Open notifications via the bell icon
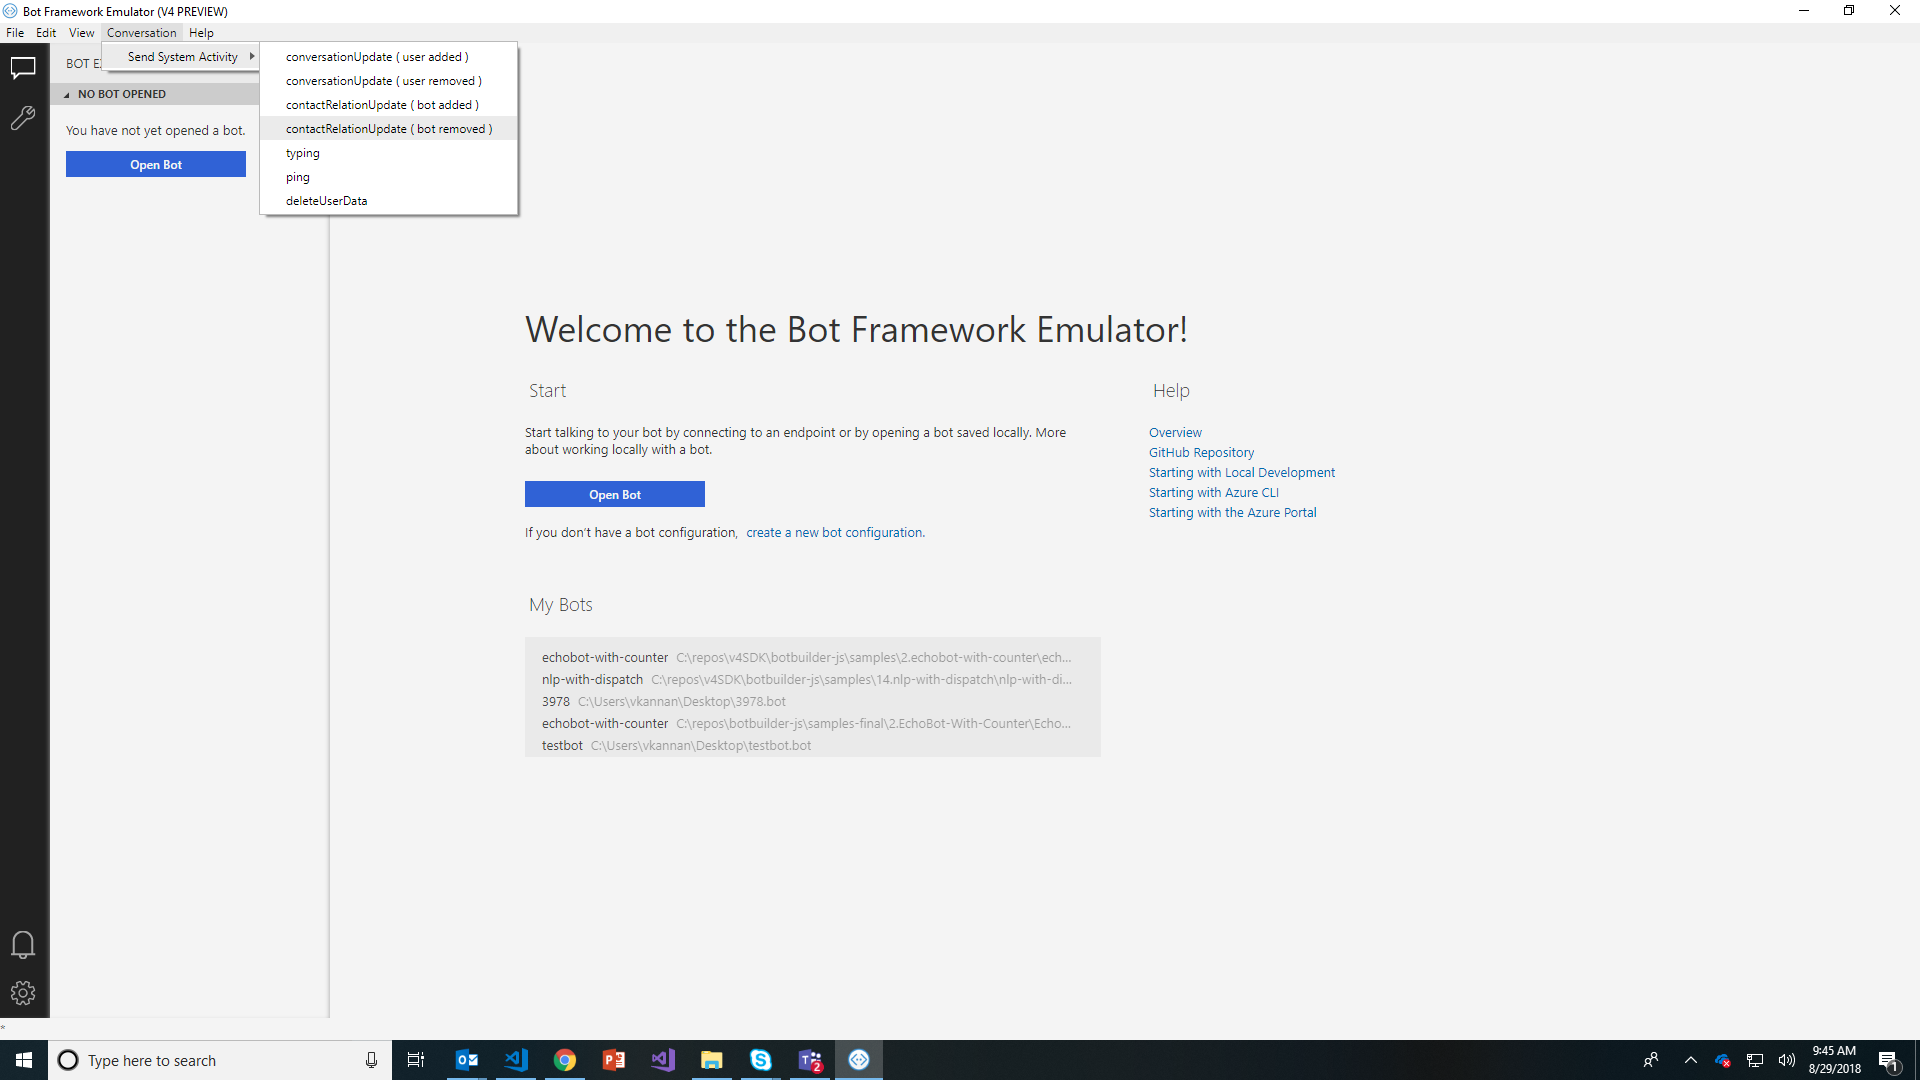The width and height of the screenshot is (1920, 1080). pos(23,944)
